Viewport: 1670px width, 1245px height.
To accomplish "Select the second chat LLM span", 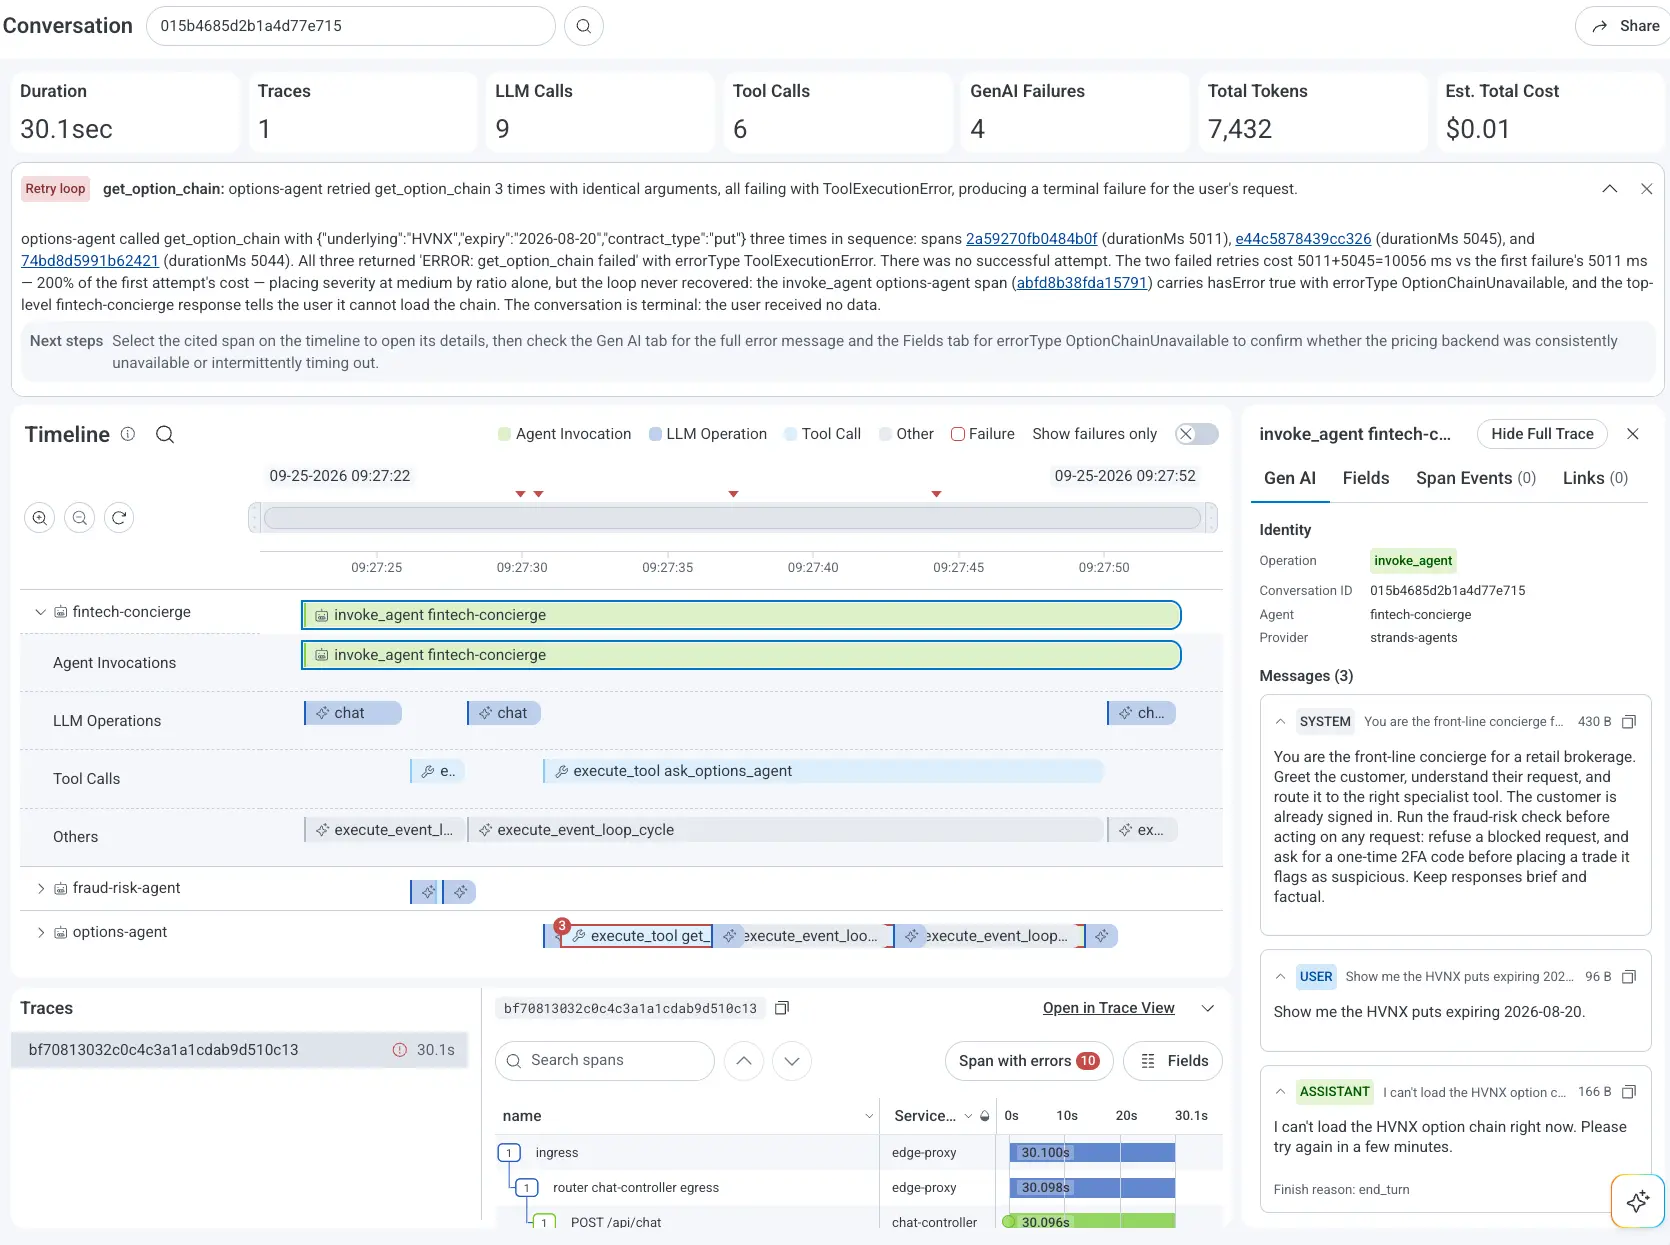I will click(x=504, y=713).
